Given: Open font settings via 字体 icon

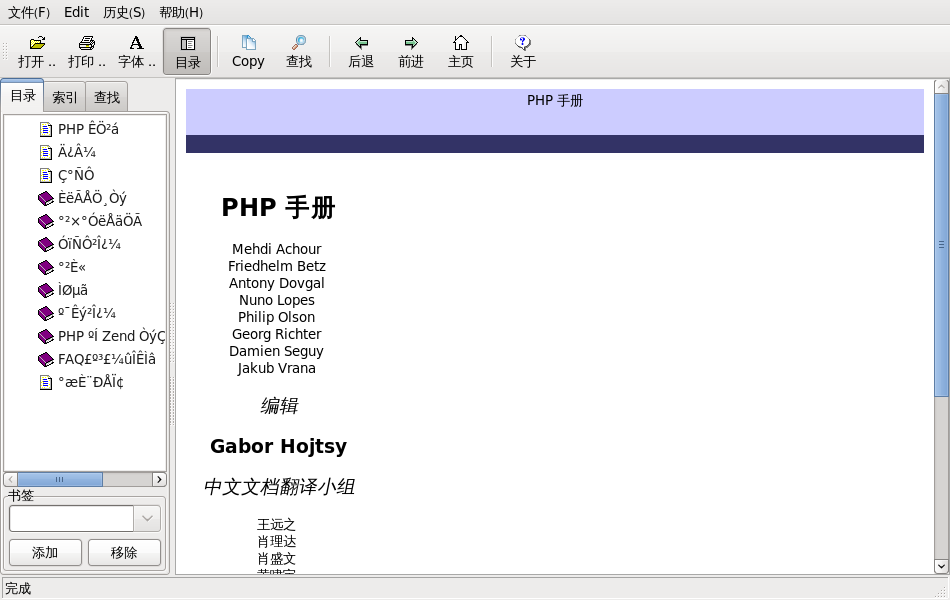Looking at the screenshot, I should 136,52.
